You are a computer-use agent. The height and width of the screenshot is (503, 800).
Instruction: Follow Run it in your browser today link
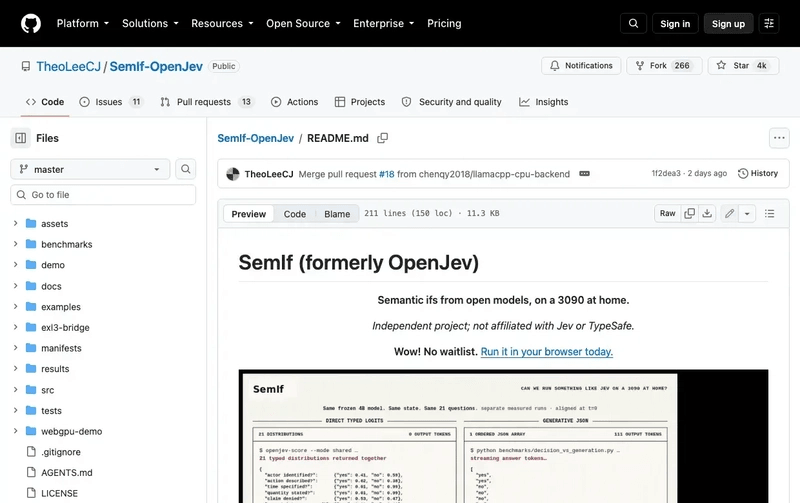pyautogui.click(x=547, y=351)
